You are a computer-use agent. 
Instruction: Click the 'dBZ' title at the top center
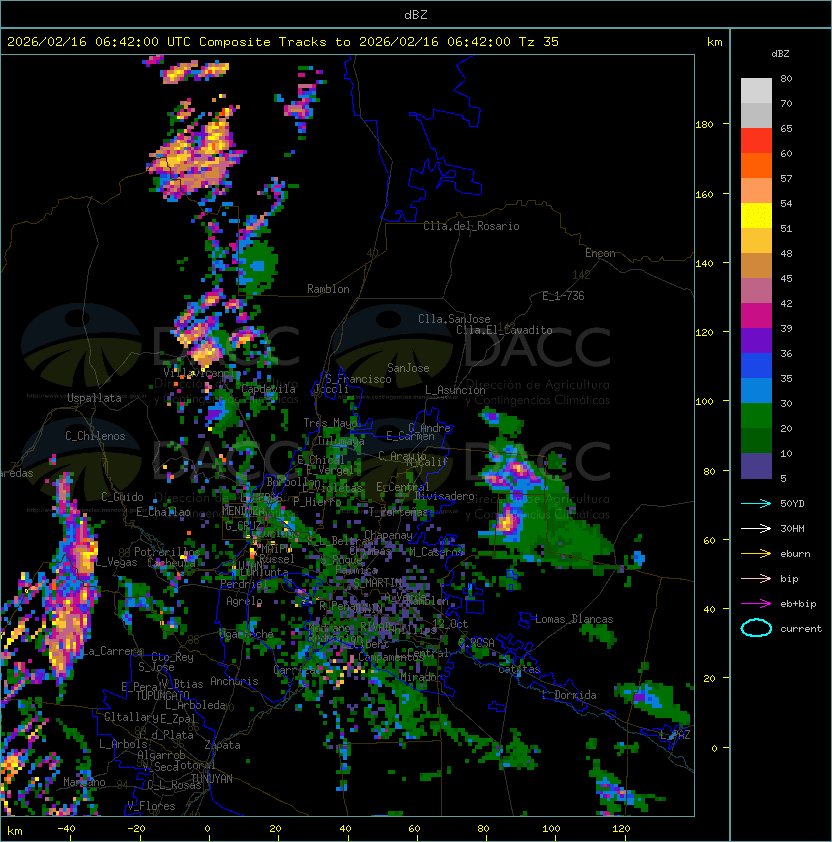click(x=416, y=15)
